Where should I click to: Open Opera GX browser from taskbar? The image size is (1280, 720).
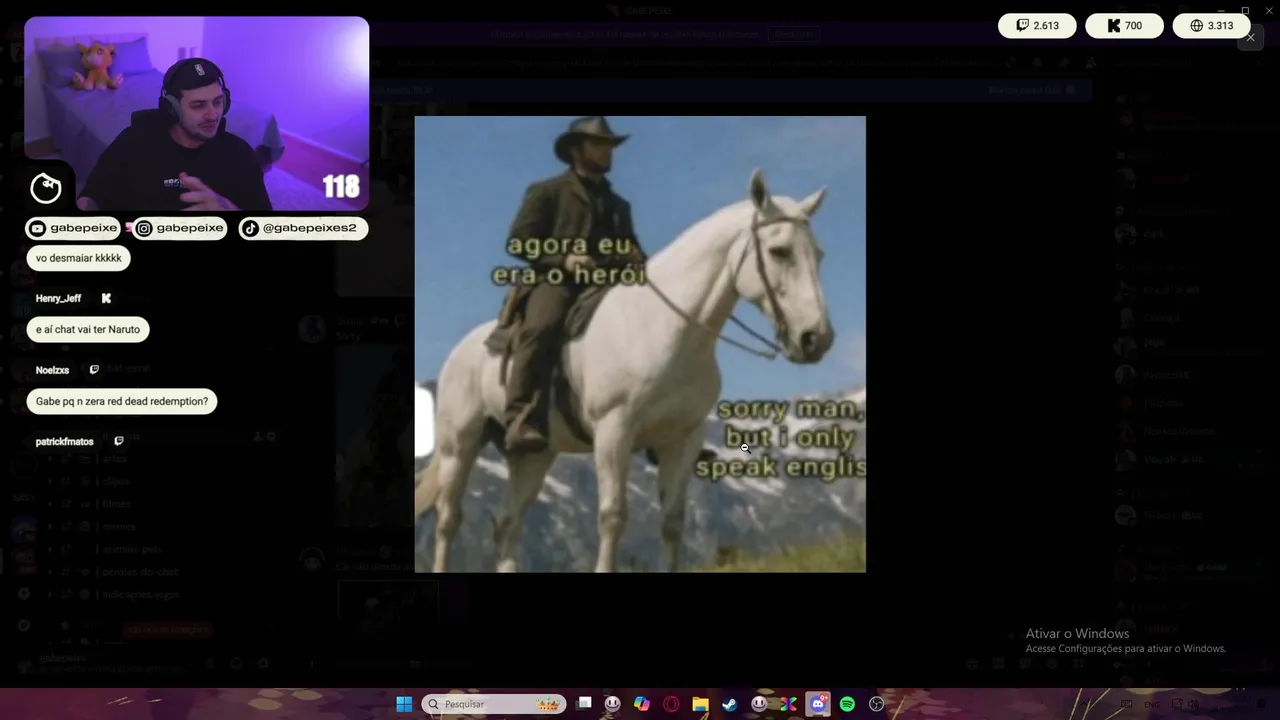click(x=671, y=704)
